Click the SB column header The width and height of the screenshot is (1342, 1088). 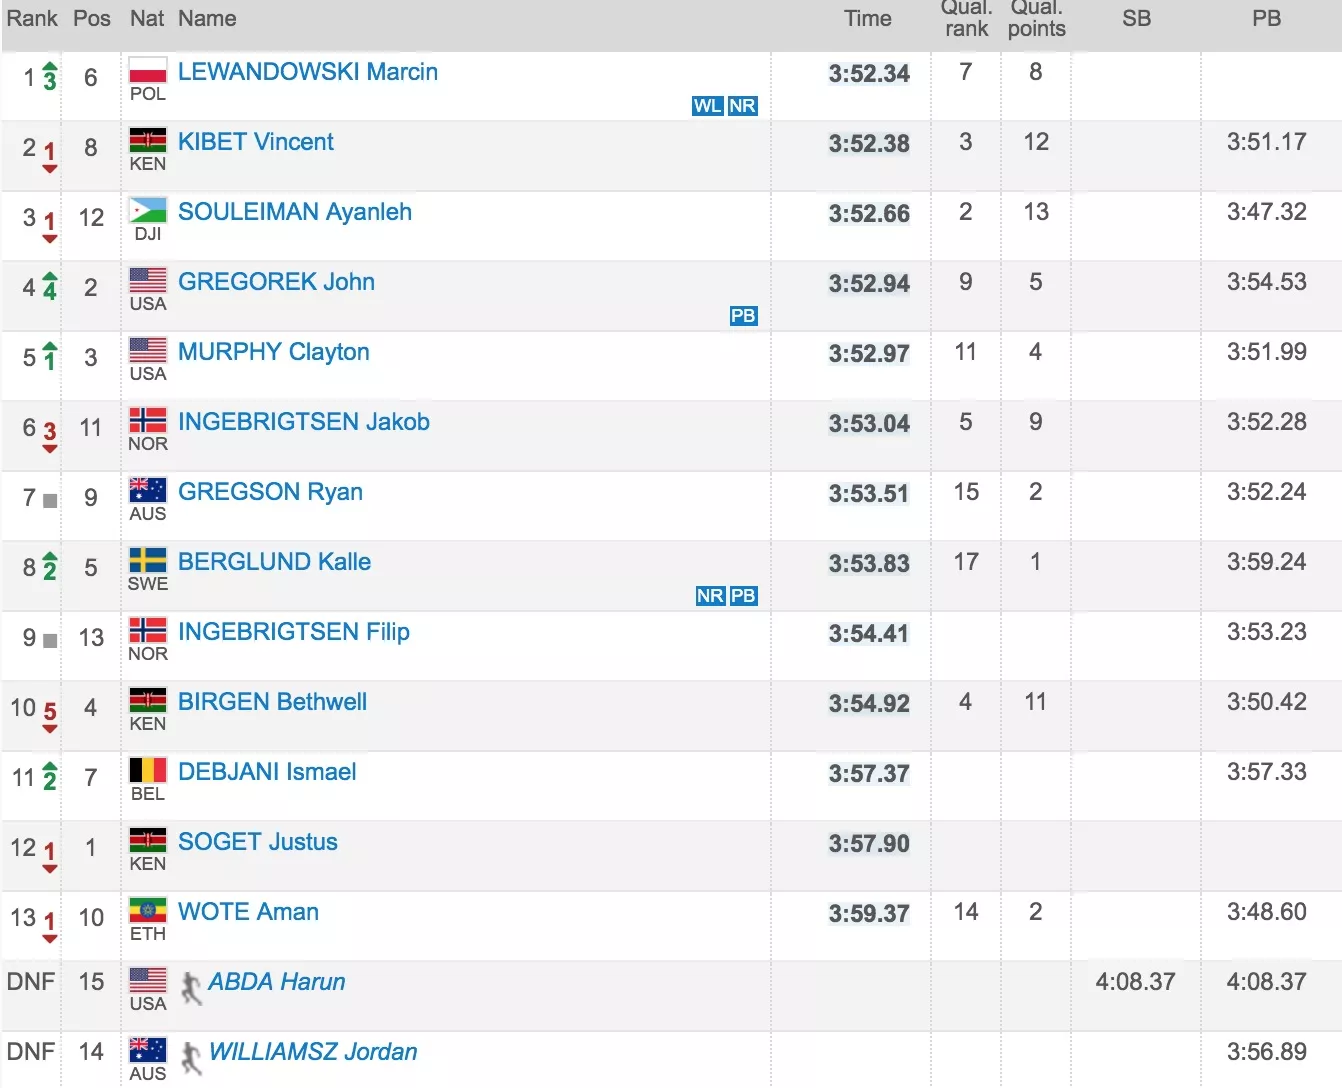[x=1136, y=19]
